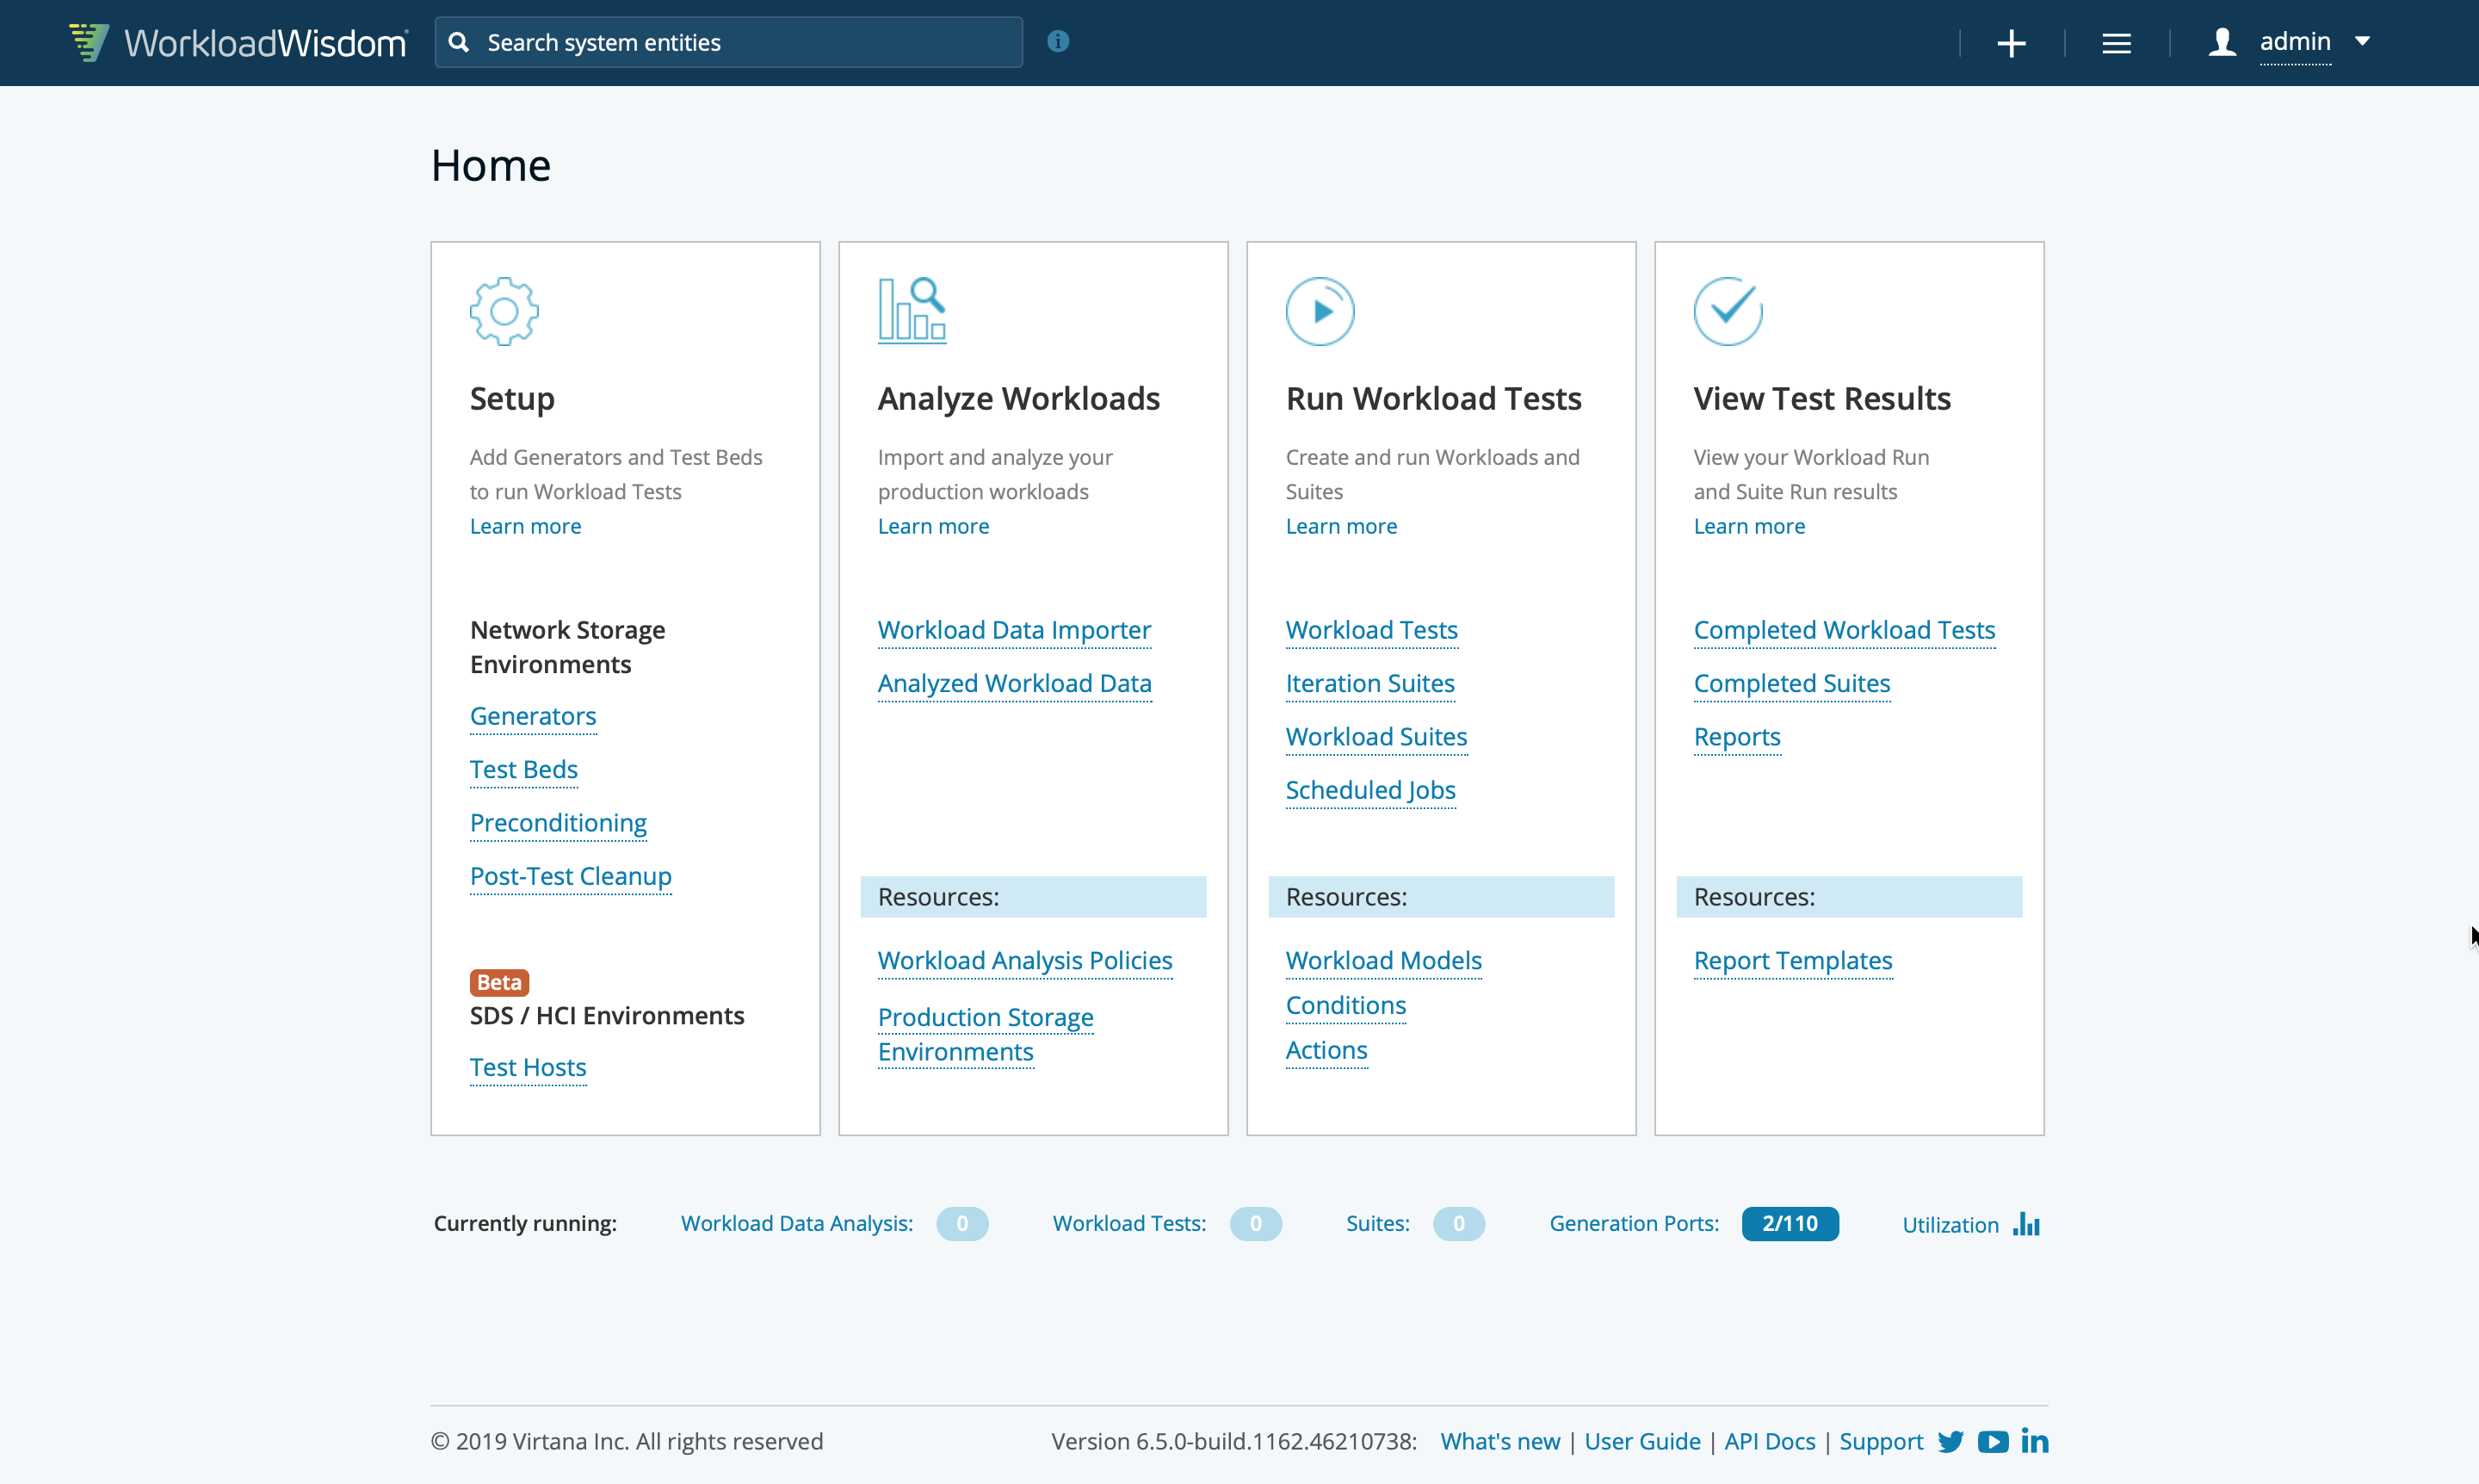This screenshot has height=1484, width=2479.
Task: Open Learn more under Analyze Workloads
Action: pos(933,526)
